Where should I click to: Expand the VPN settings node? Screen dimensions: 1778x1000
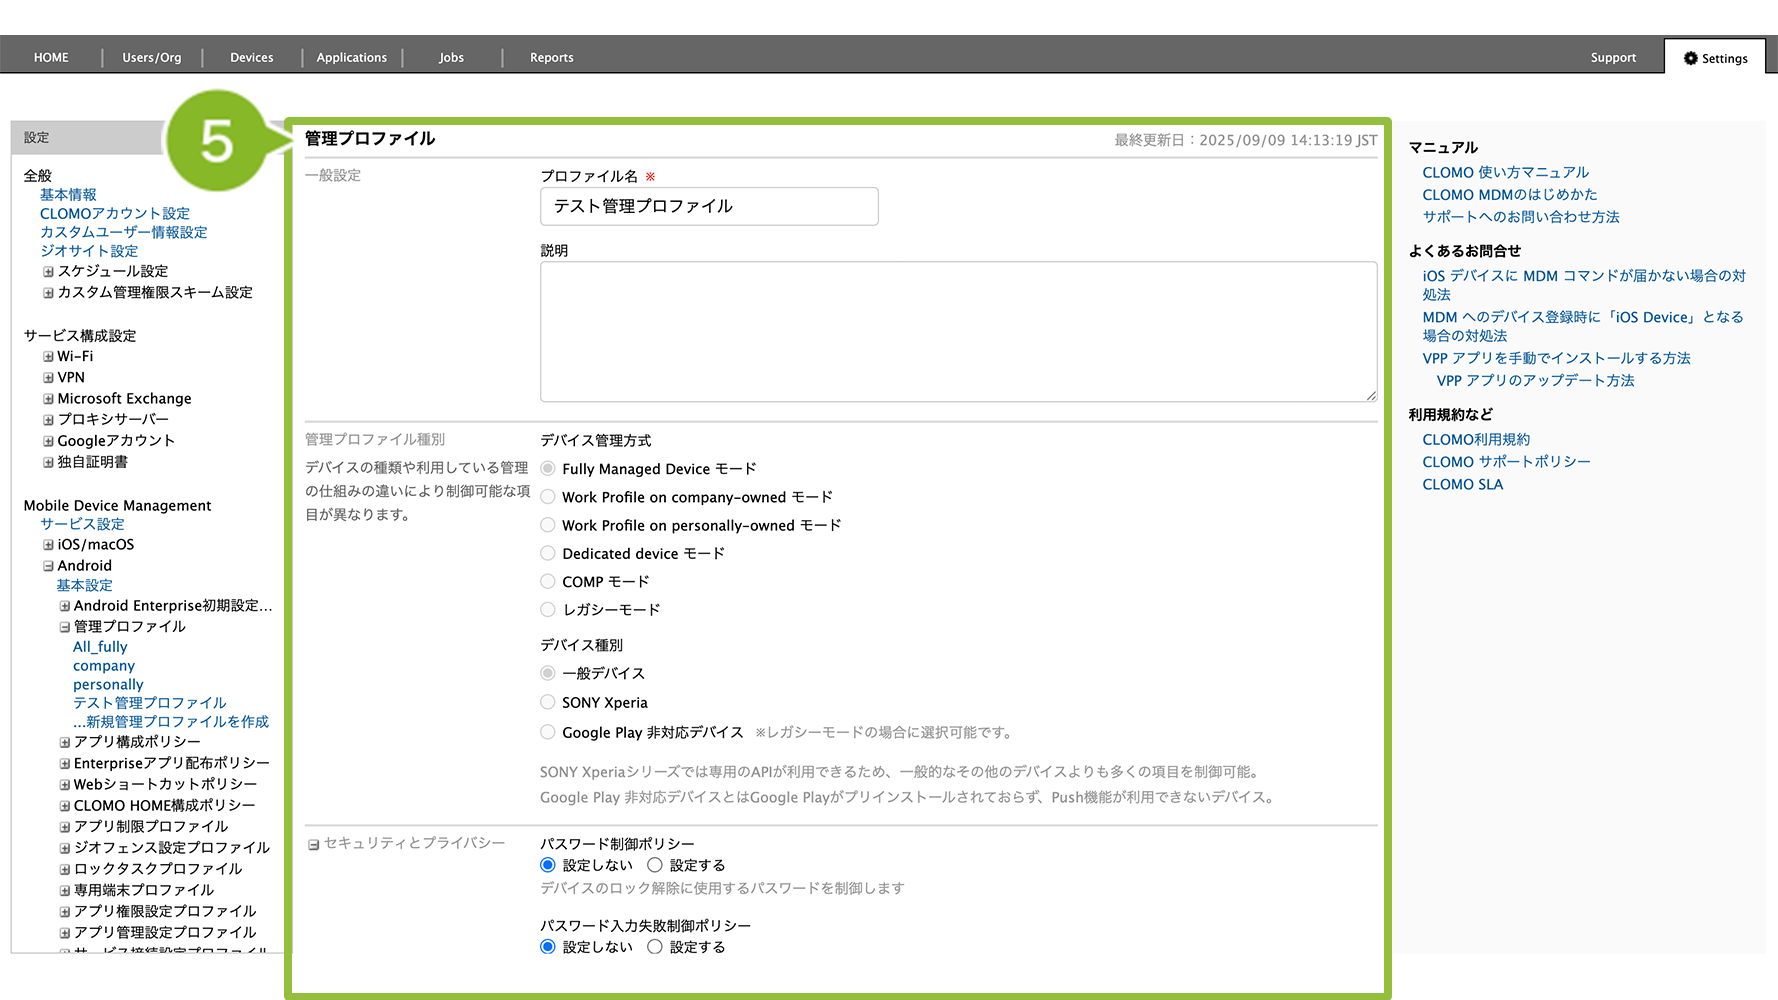tap(48, 378)
